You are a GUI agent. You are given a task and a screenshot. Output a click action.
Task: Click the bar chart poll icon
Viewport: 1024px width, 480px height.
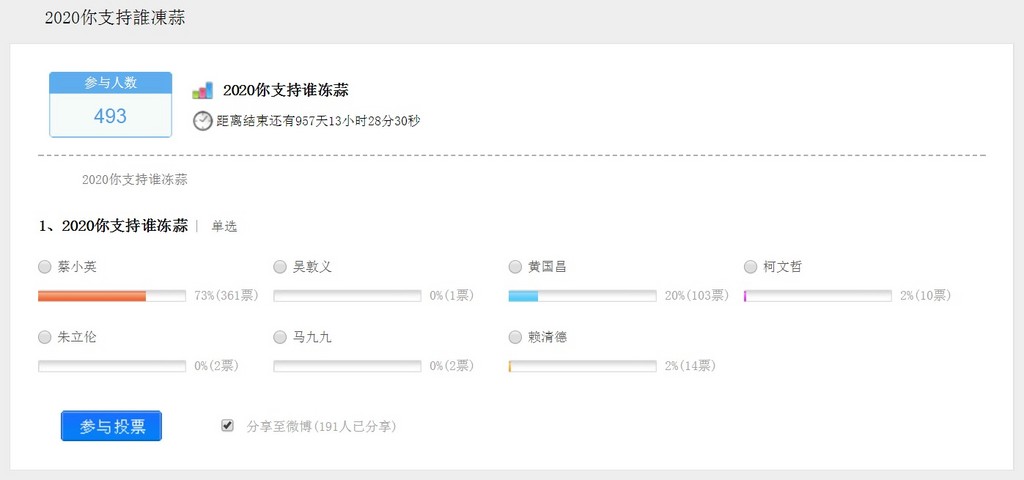202,90
